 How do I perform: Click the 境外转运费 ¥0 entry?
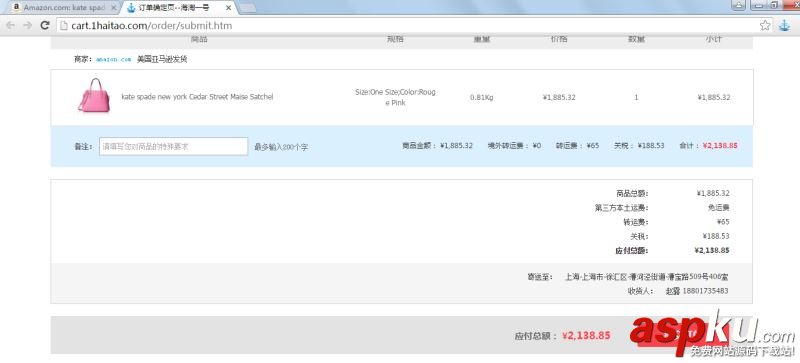[x=514, y=146]
